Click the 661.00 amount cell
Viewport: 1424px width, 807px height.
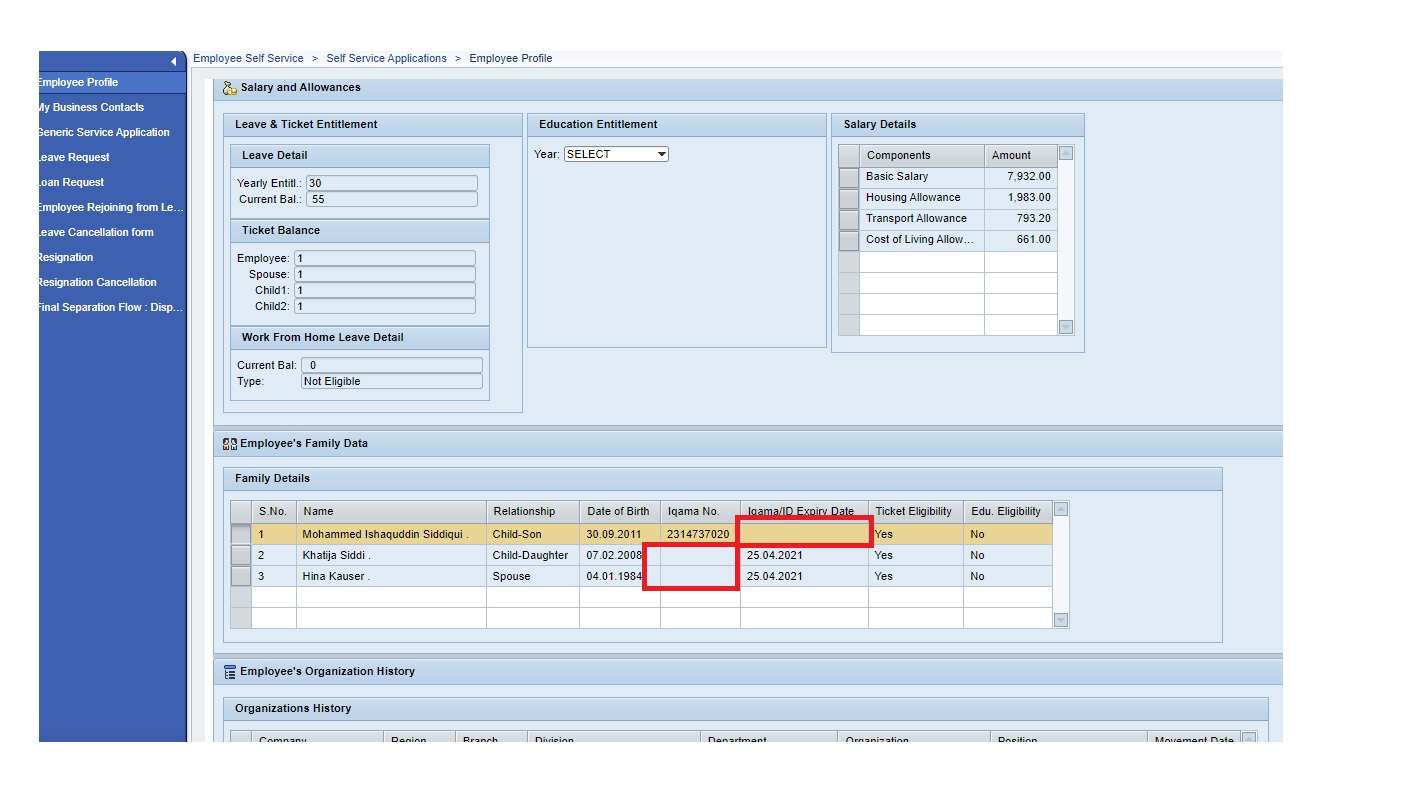(1021, 240)
